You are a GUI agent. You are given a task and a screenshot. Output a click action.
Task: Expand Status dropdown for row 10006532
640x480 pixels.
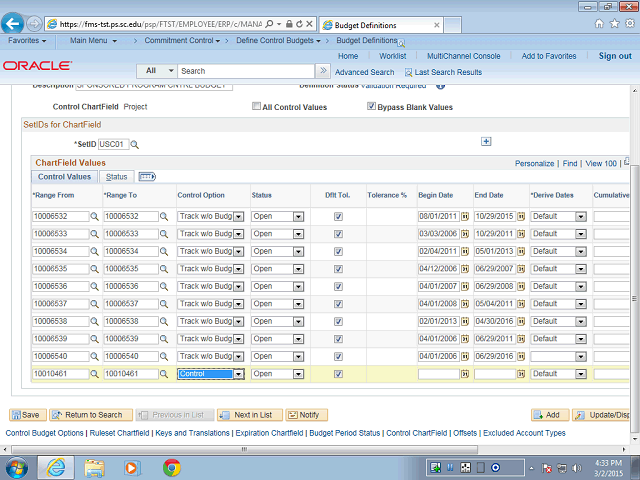point(293,217)
